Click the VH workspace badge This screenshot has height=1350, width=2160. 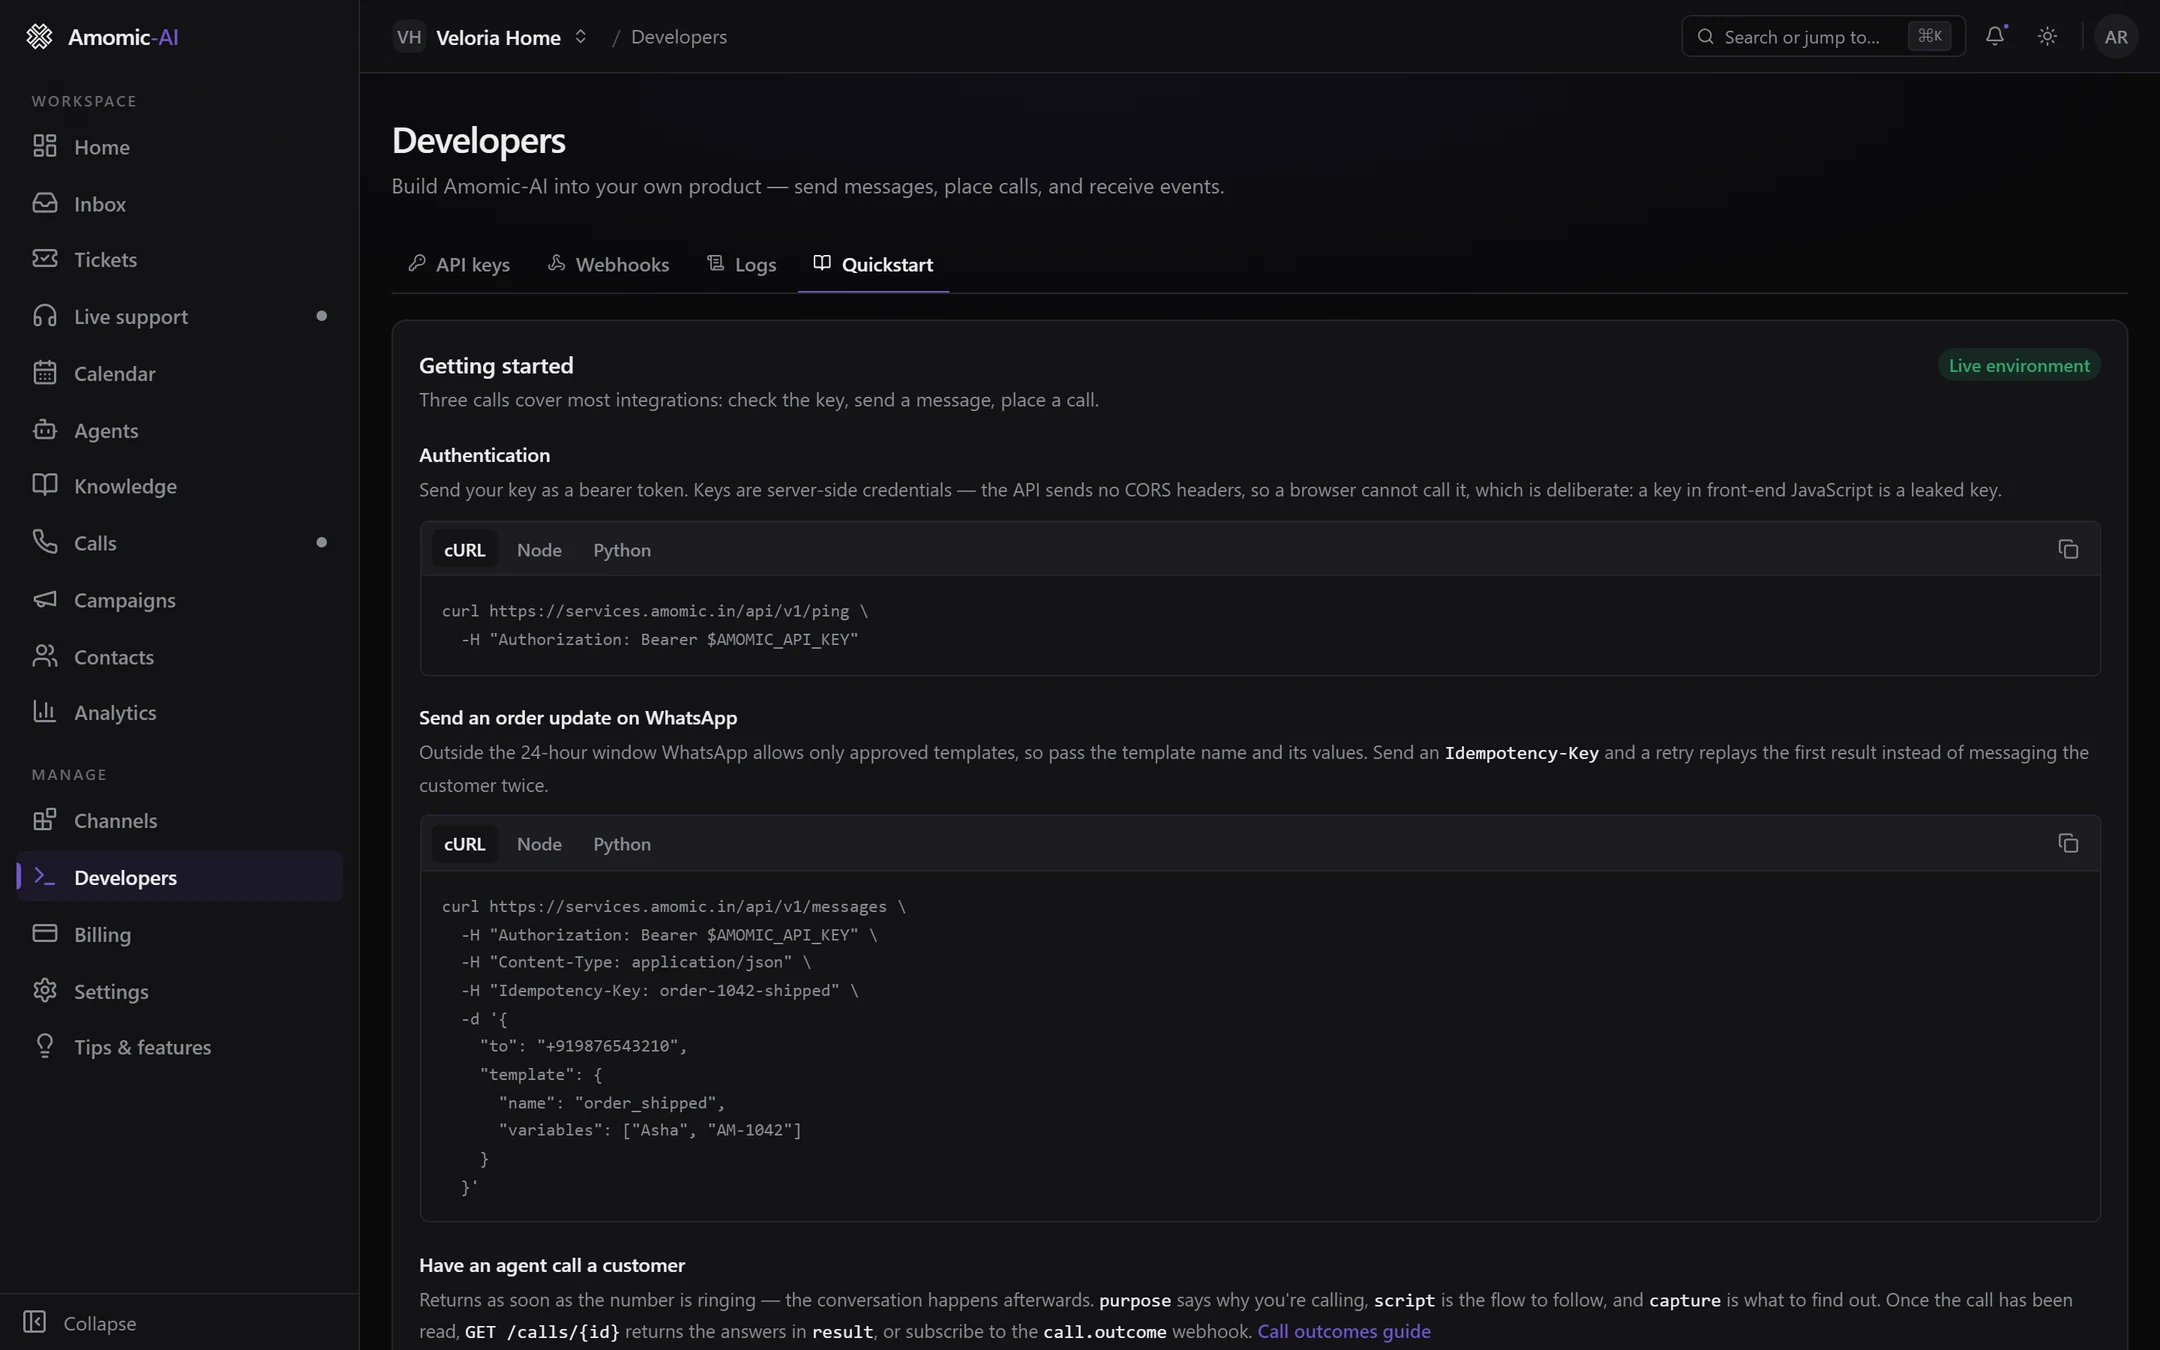(408, 37)
